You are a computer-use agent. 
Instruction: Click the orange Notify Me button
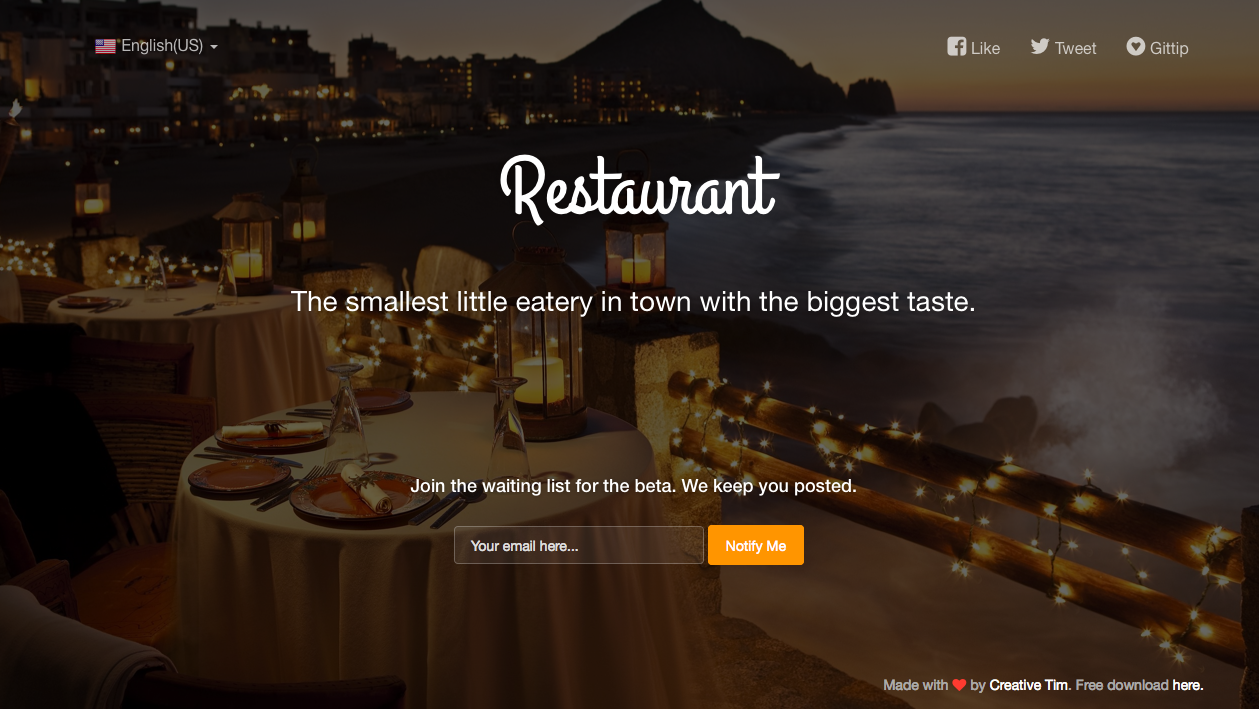point(756,545)
